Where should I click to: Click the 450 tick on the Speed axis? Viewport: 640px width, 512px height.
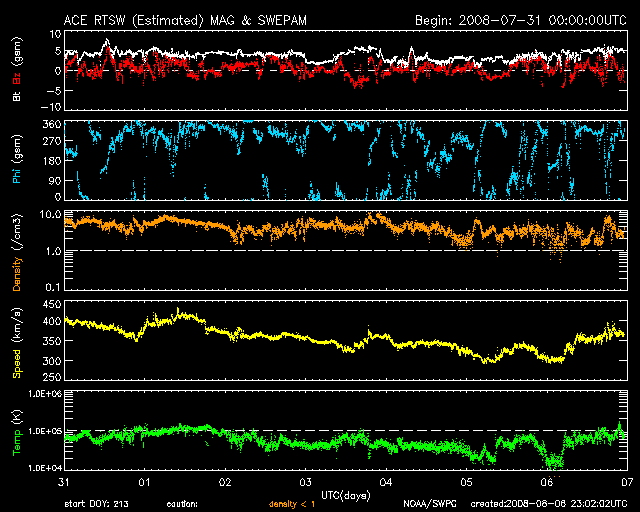click(52, 305)
